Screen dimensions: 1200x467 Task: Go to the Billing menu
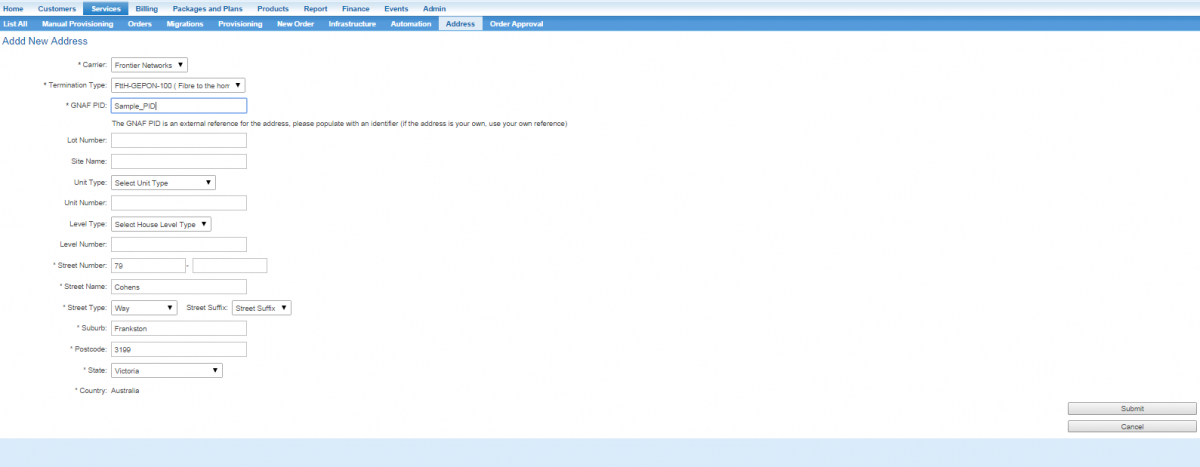tap(146, 8)
